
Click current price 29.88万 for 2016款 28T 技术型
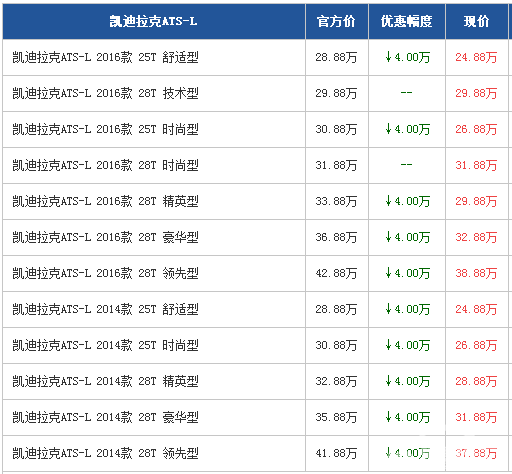[x=476, y=93]
